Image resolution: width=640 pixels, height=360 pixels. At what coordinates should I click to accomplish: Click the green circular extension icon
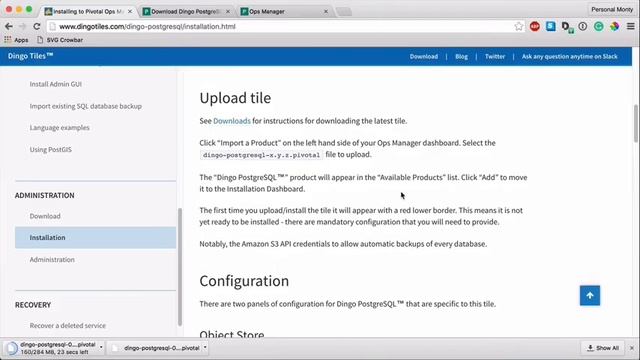(x=598, y=27)
